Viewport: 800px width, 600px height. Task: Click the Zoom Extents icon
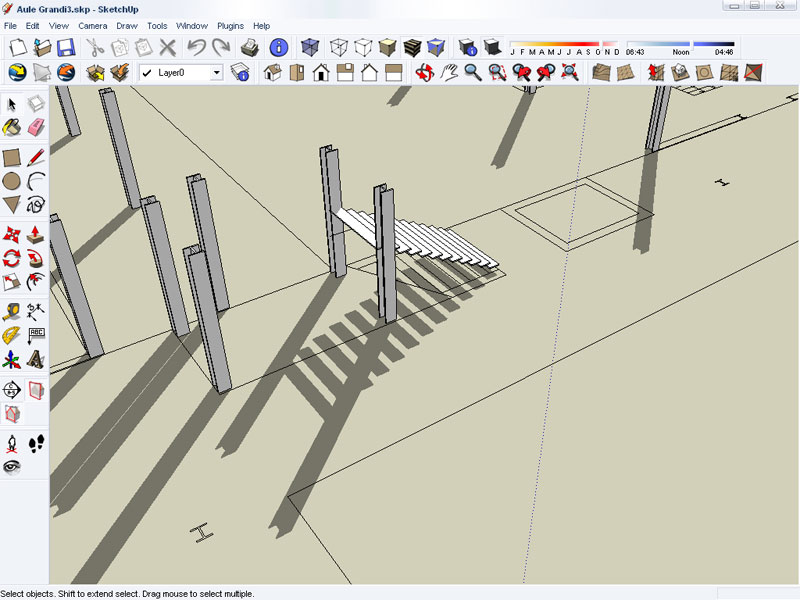[x=570, y=72]
